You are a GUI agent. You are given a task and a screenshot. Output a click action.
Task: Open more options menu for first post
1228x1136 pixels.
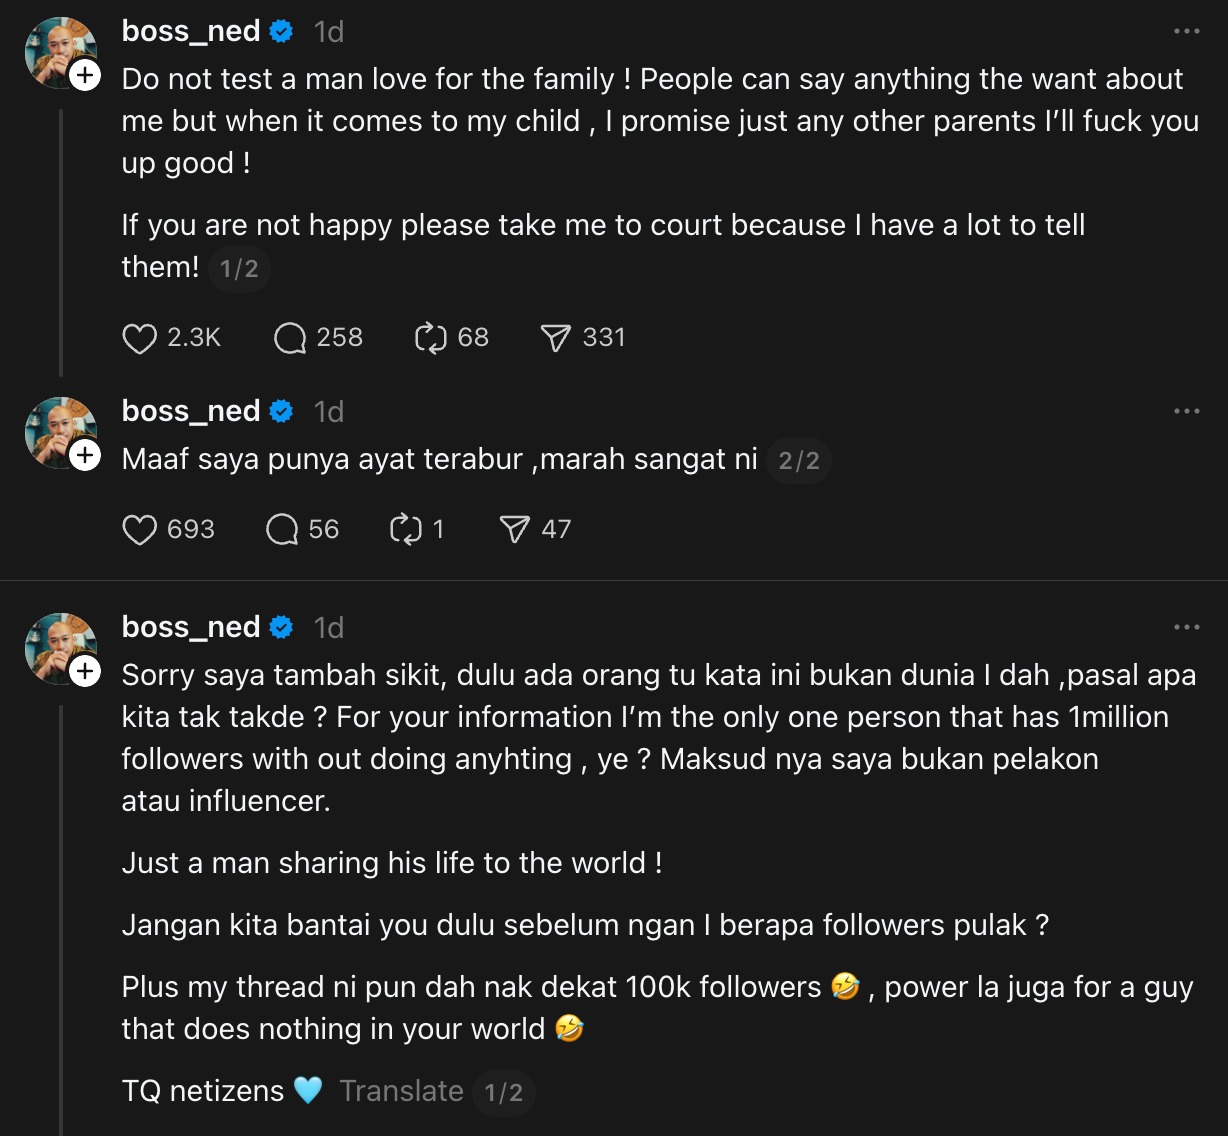point(1186,32)
